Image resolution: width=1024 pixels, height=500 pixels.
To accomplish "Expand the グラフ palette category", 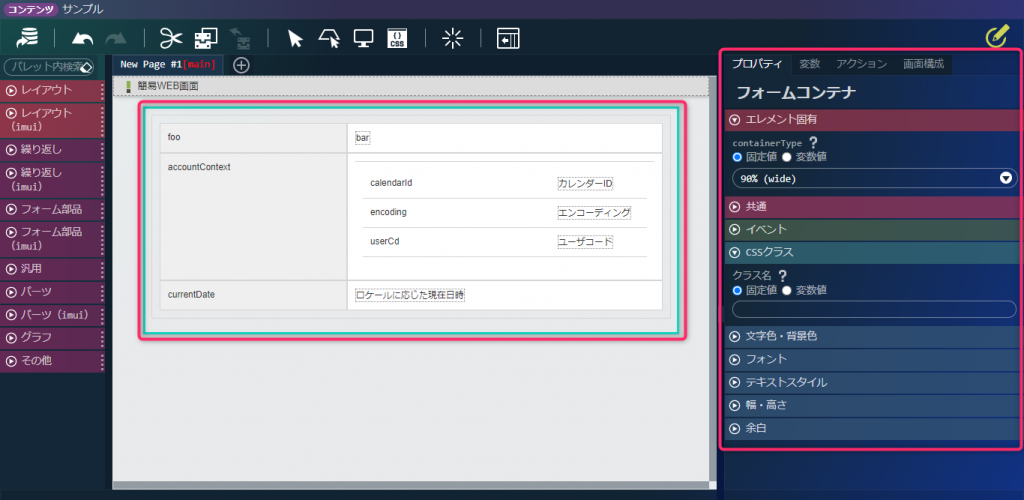I will coord(52,338).
